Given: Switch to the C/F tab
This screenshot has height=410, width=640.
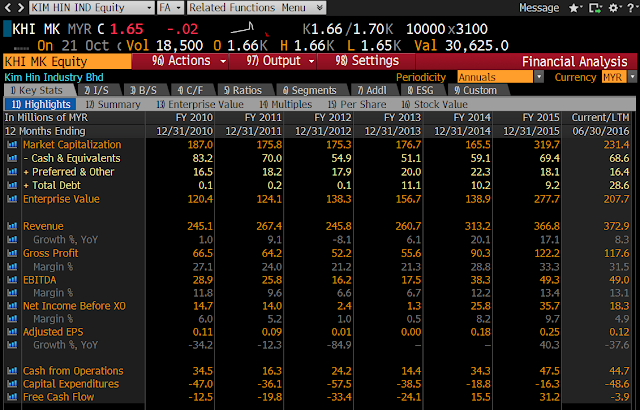Looking at the screenshot, I should click(x=193, y=90).
